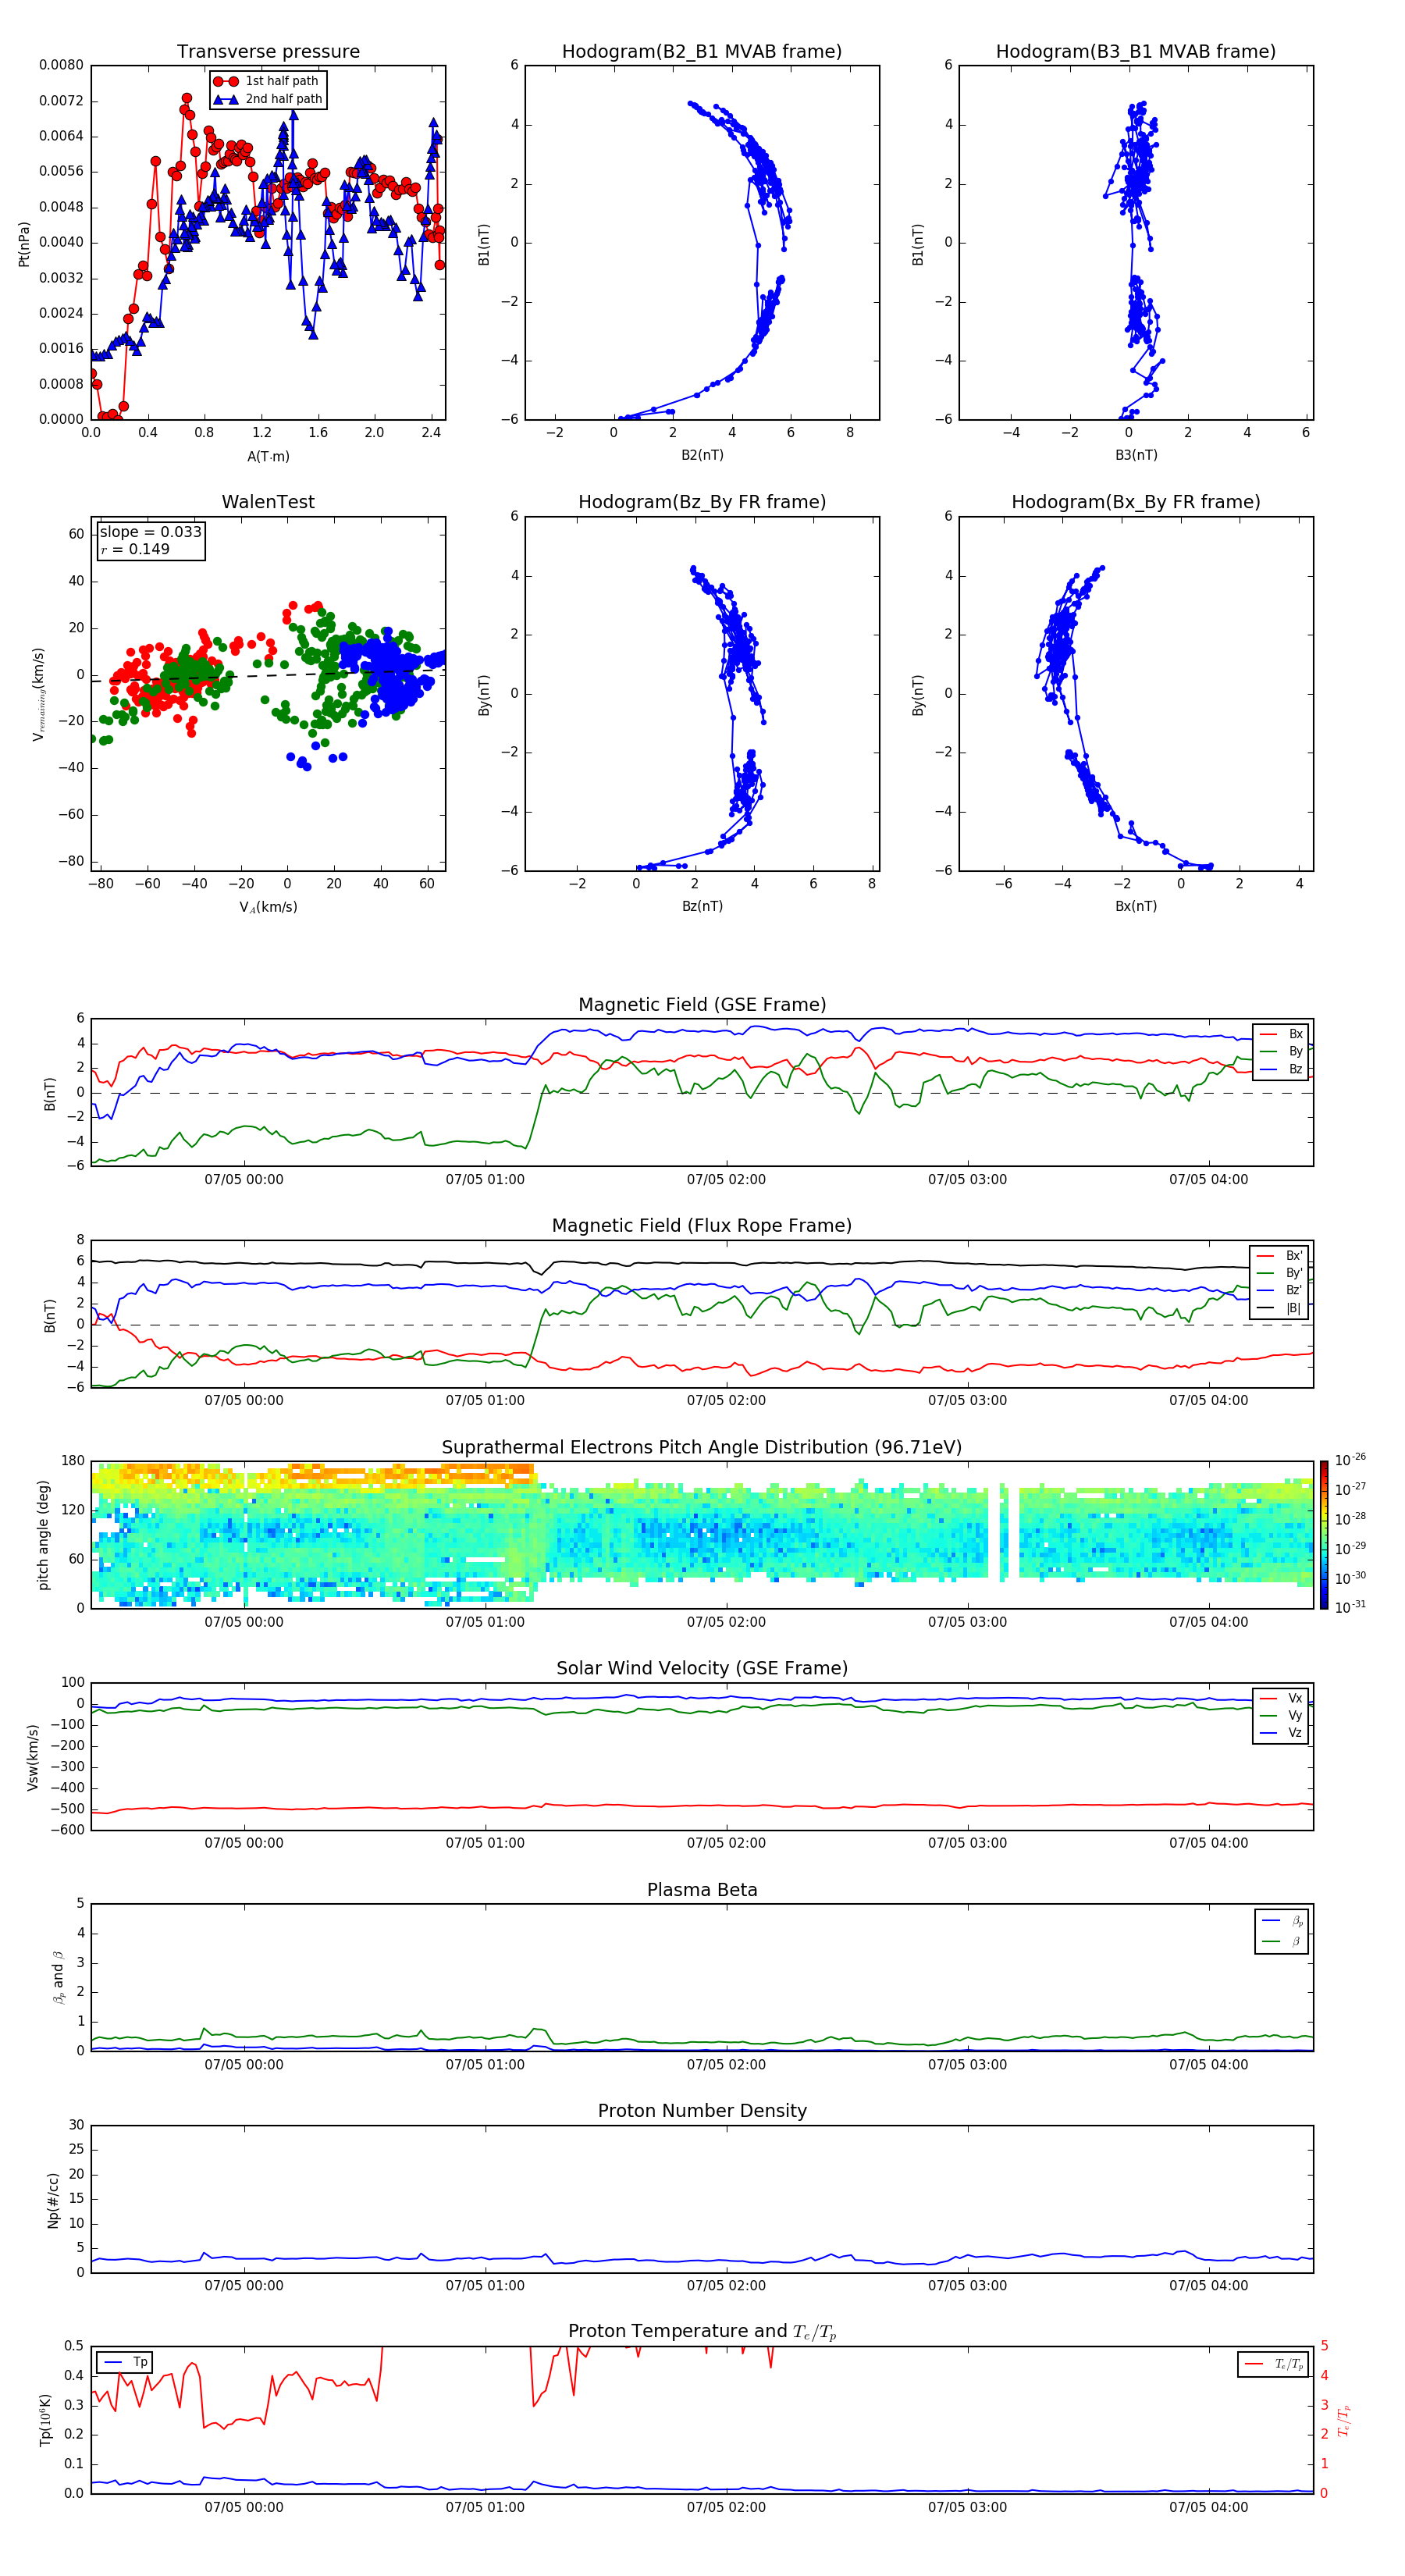
Task: Click 'Magnetic Field (Flux Rope Frame)' title
Action: coord(702,1226)
